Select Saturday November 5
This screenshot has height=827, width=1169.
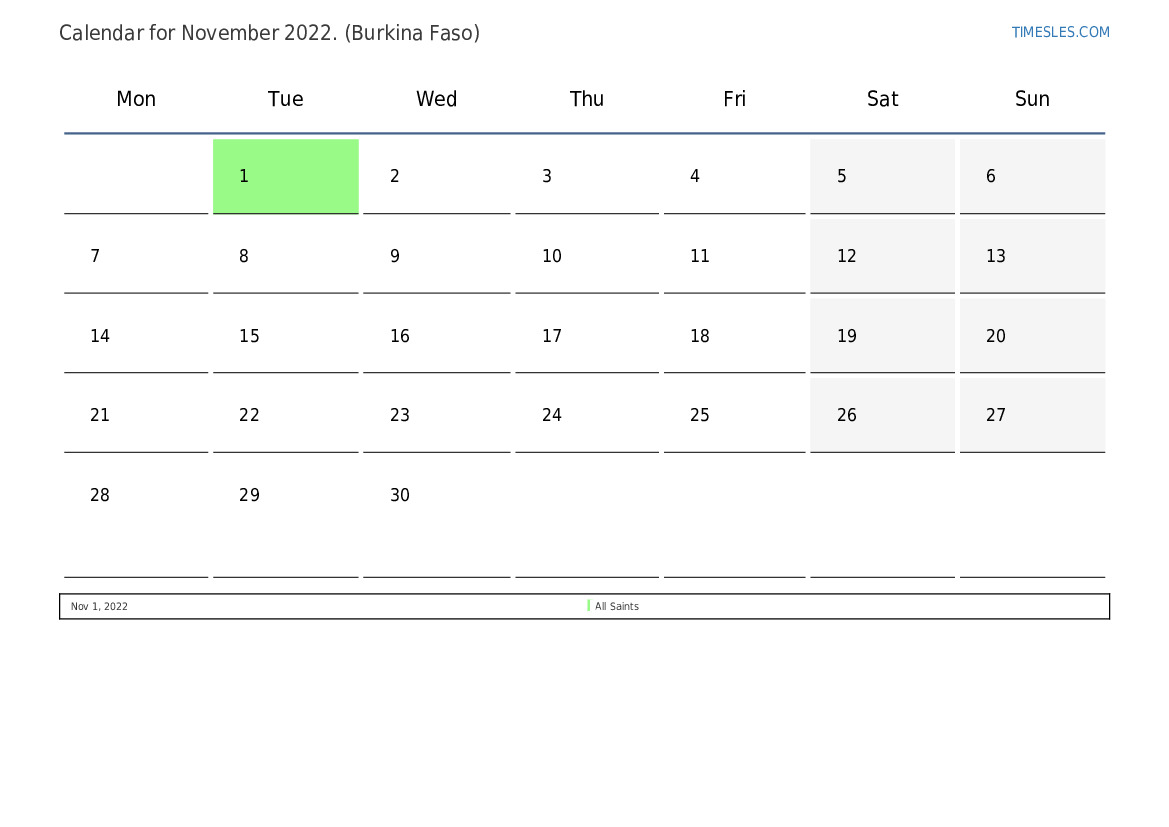point(882,176)
